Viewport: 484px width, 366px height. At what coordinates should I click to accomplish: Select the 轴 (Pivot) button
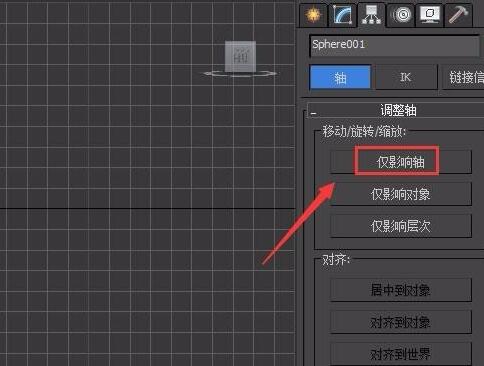(340, 77)
